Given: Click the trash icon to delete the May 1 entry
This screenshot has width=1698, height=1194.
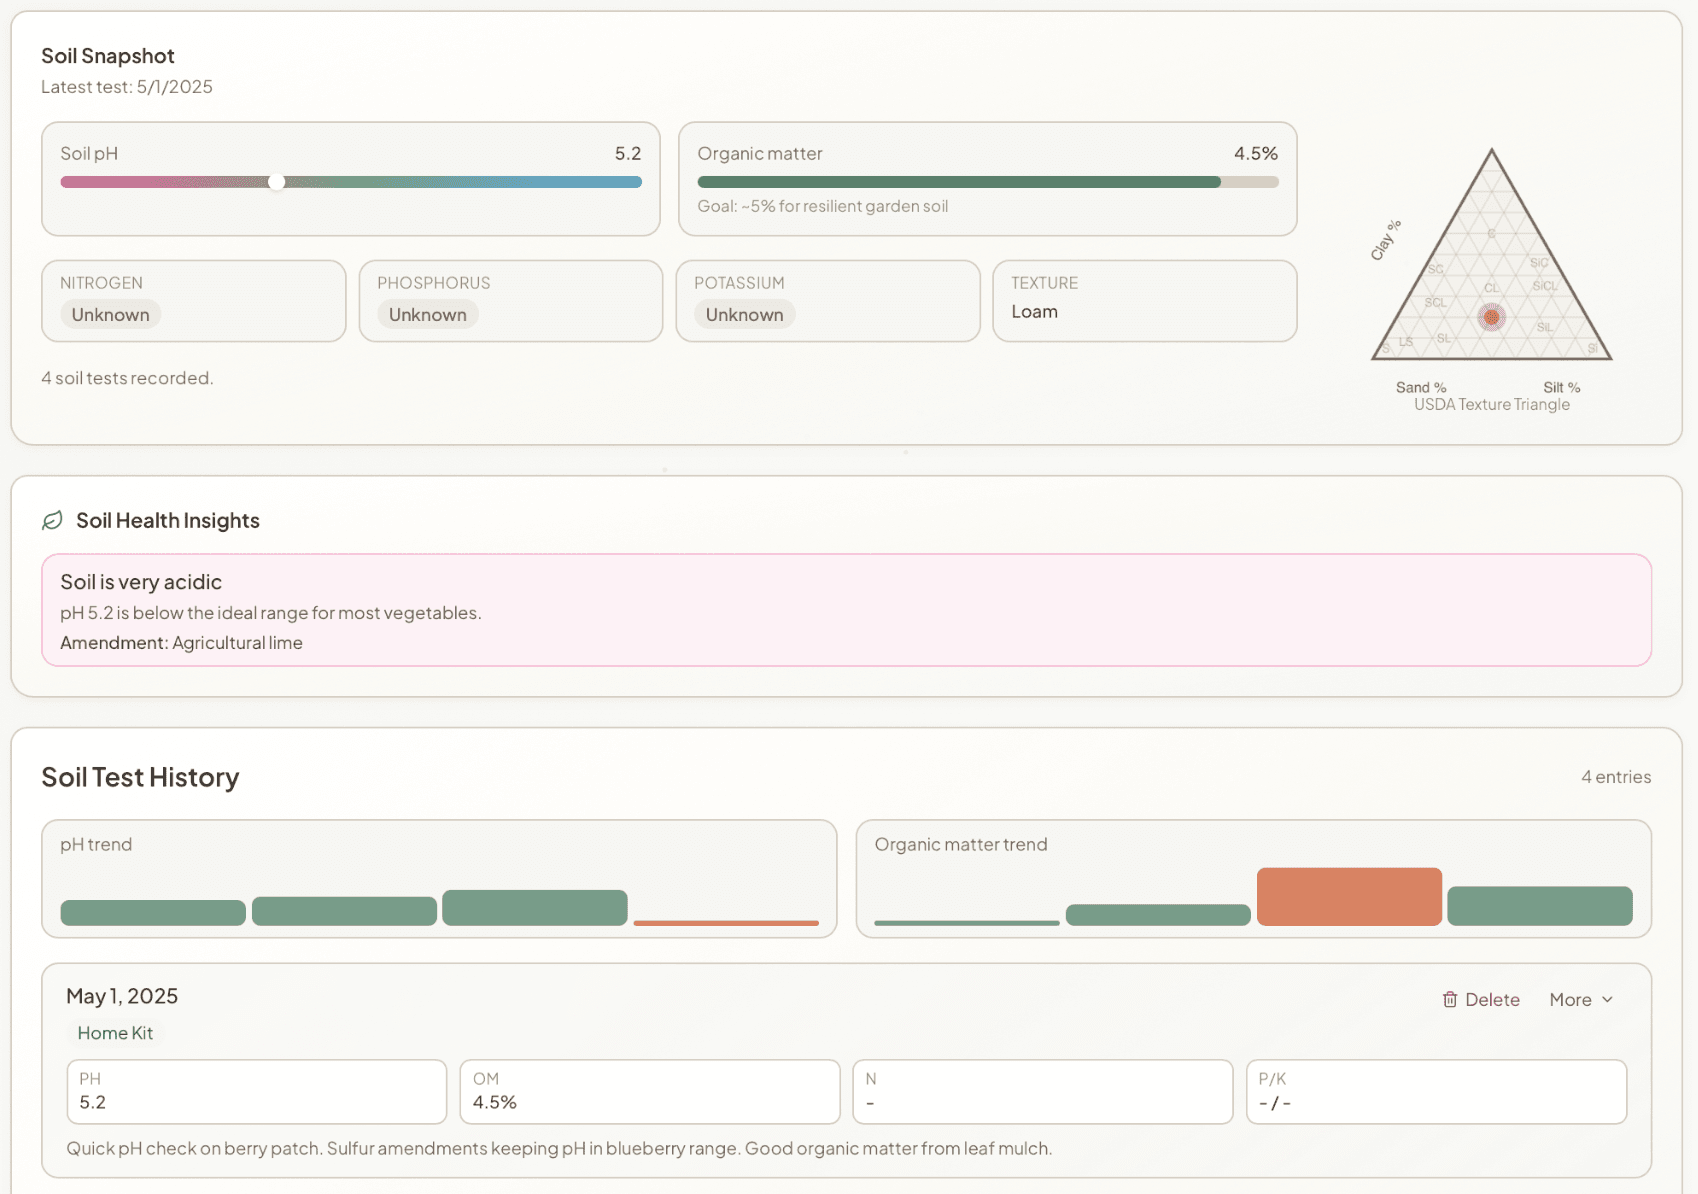Looking at the screenshot, I should pyautogui.click(x=1450, y=999).
